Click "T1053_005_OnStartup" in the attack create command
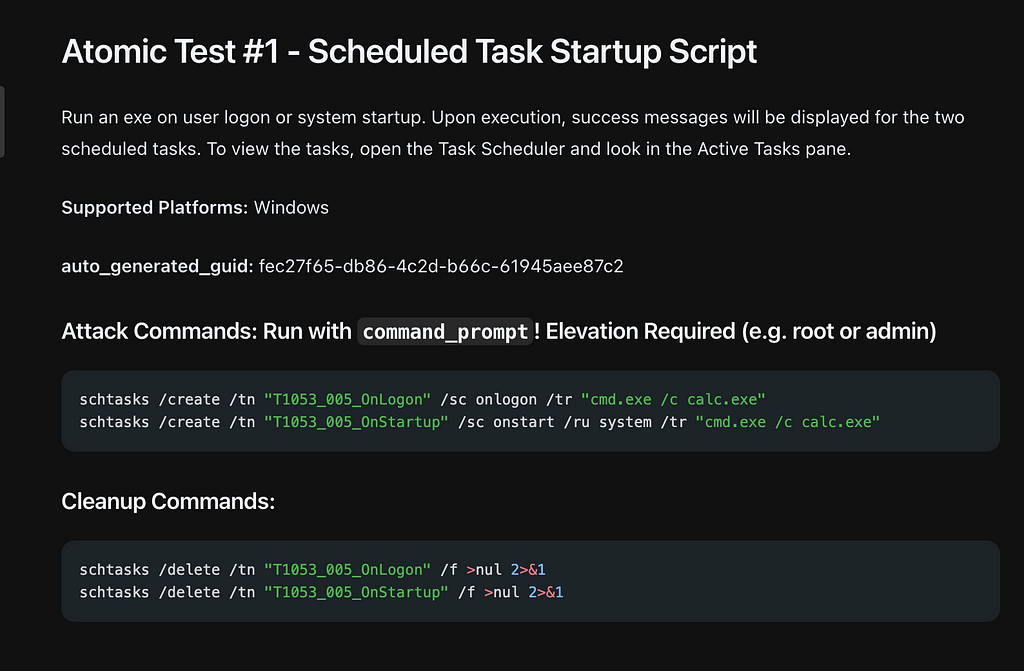Image resolution: width=1024 pixels, height=671 pixels. pos(356,422)
